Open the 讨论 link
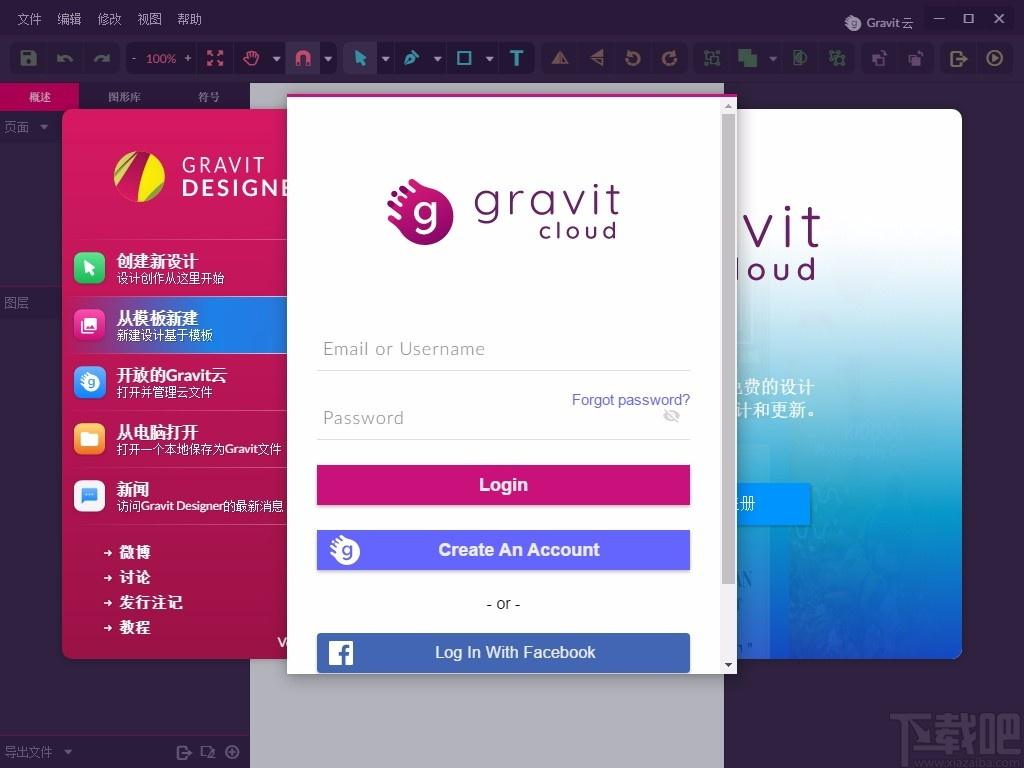The image size is (1024, 768). click(135, 577)
